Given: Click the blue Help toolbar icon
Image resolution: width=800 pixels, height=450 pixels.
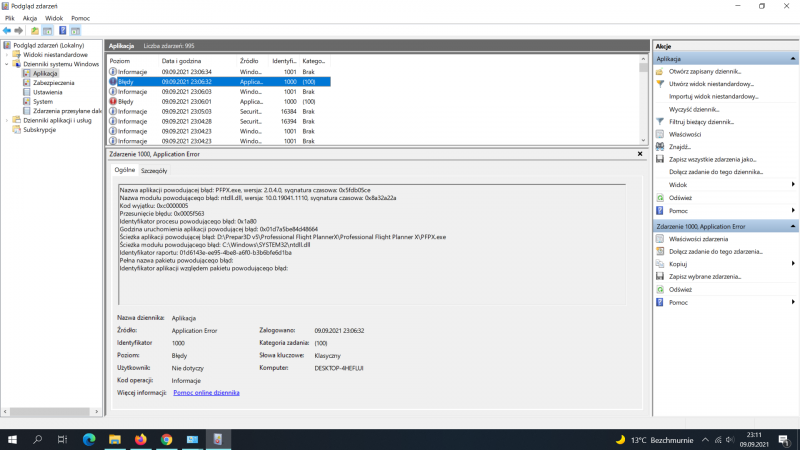Looking at the screenshot, I should point(62,31).
